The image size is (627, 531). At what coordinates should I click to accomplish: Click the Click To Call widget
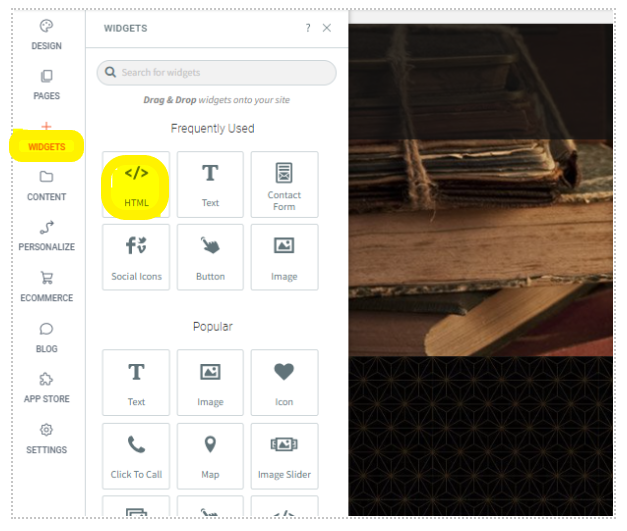coord(136,456)
